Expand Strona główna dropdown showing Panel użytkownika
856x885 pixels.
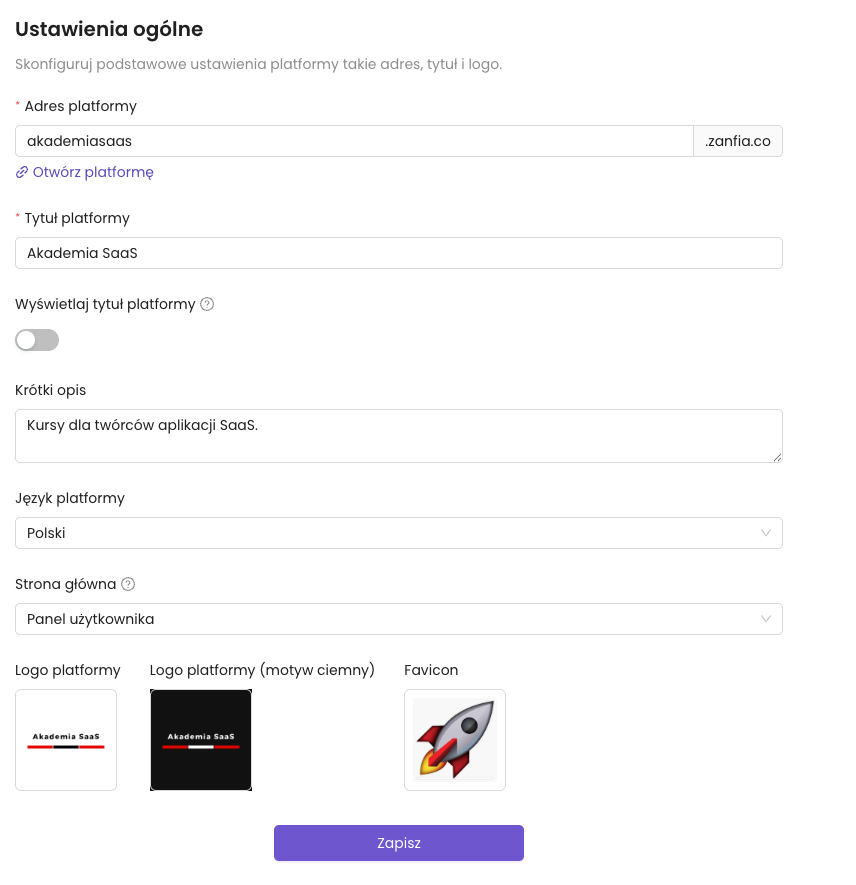coord(398,619)
